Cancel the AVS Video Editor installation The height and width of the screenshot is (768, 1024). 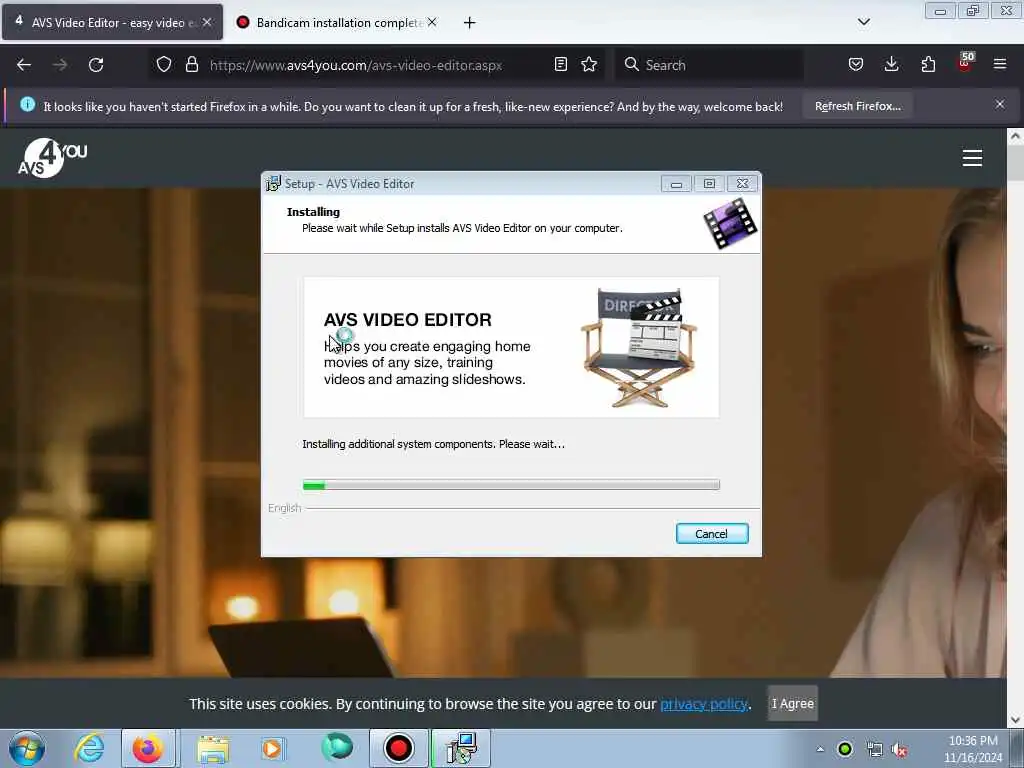point(712,534)
